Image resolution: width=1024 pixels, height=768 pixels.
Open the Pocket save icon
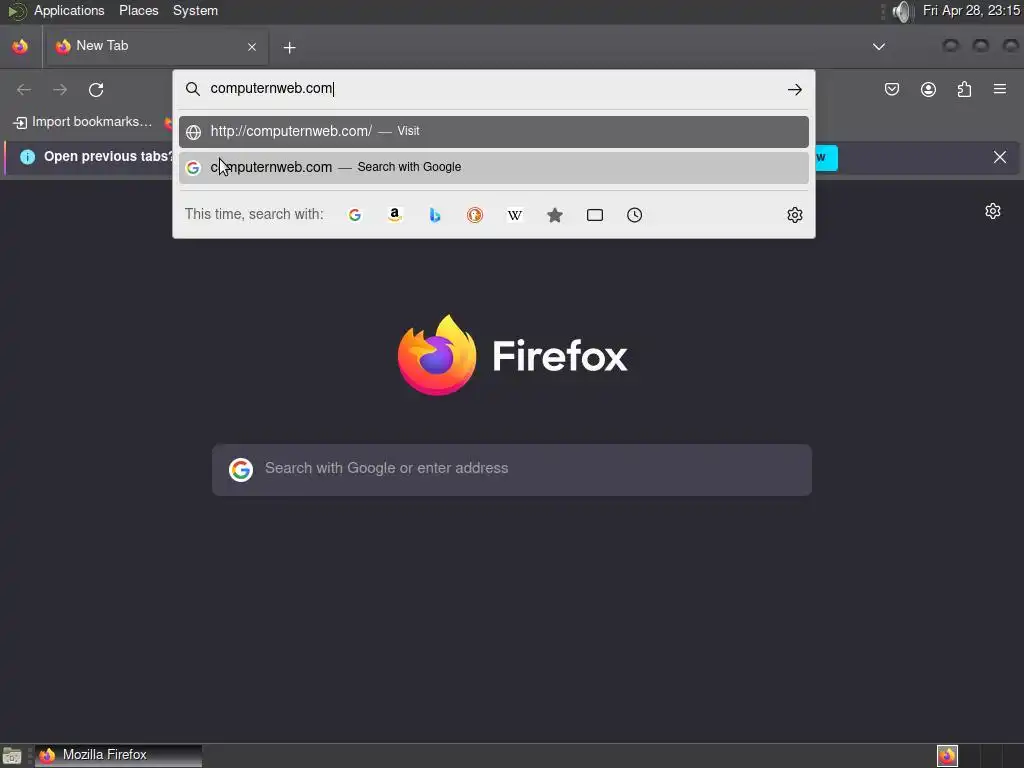tap(891, 89)
